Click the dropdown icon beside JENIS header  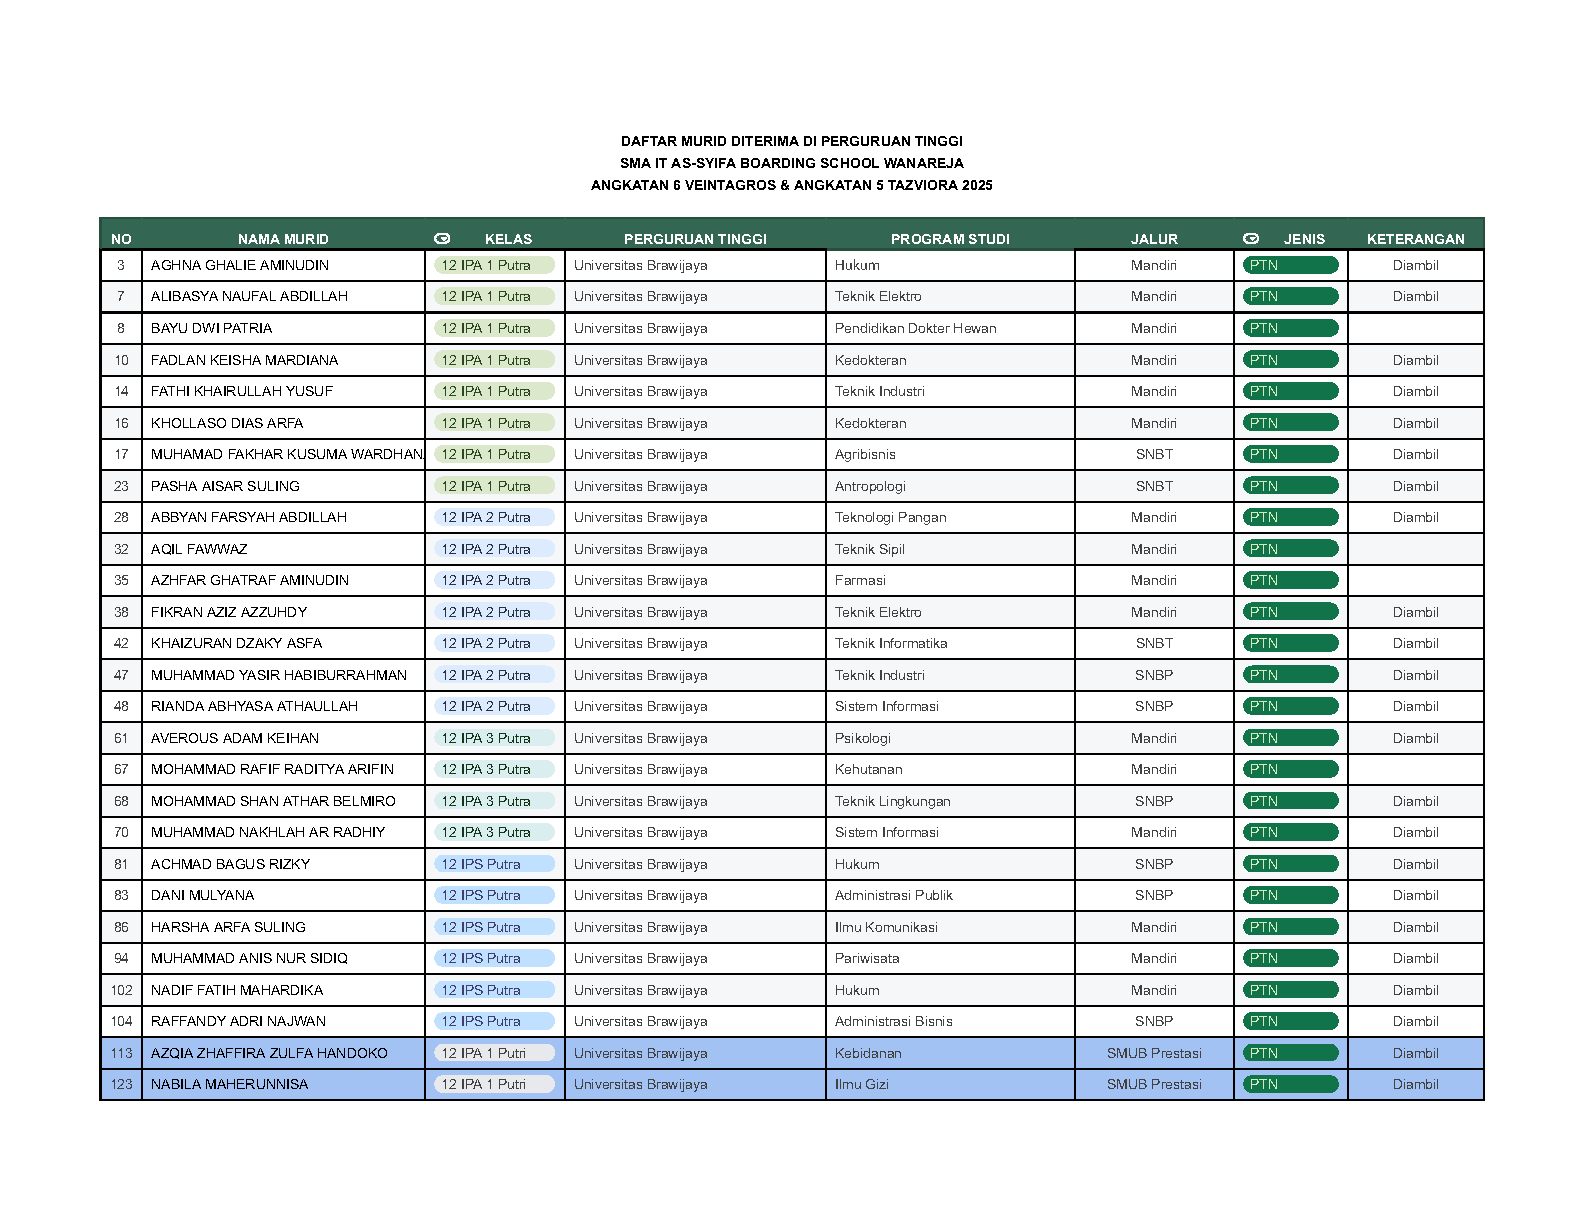coord(1251,239)
